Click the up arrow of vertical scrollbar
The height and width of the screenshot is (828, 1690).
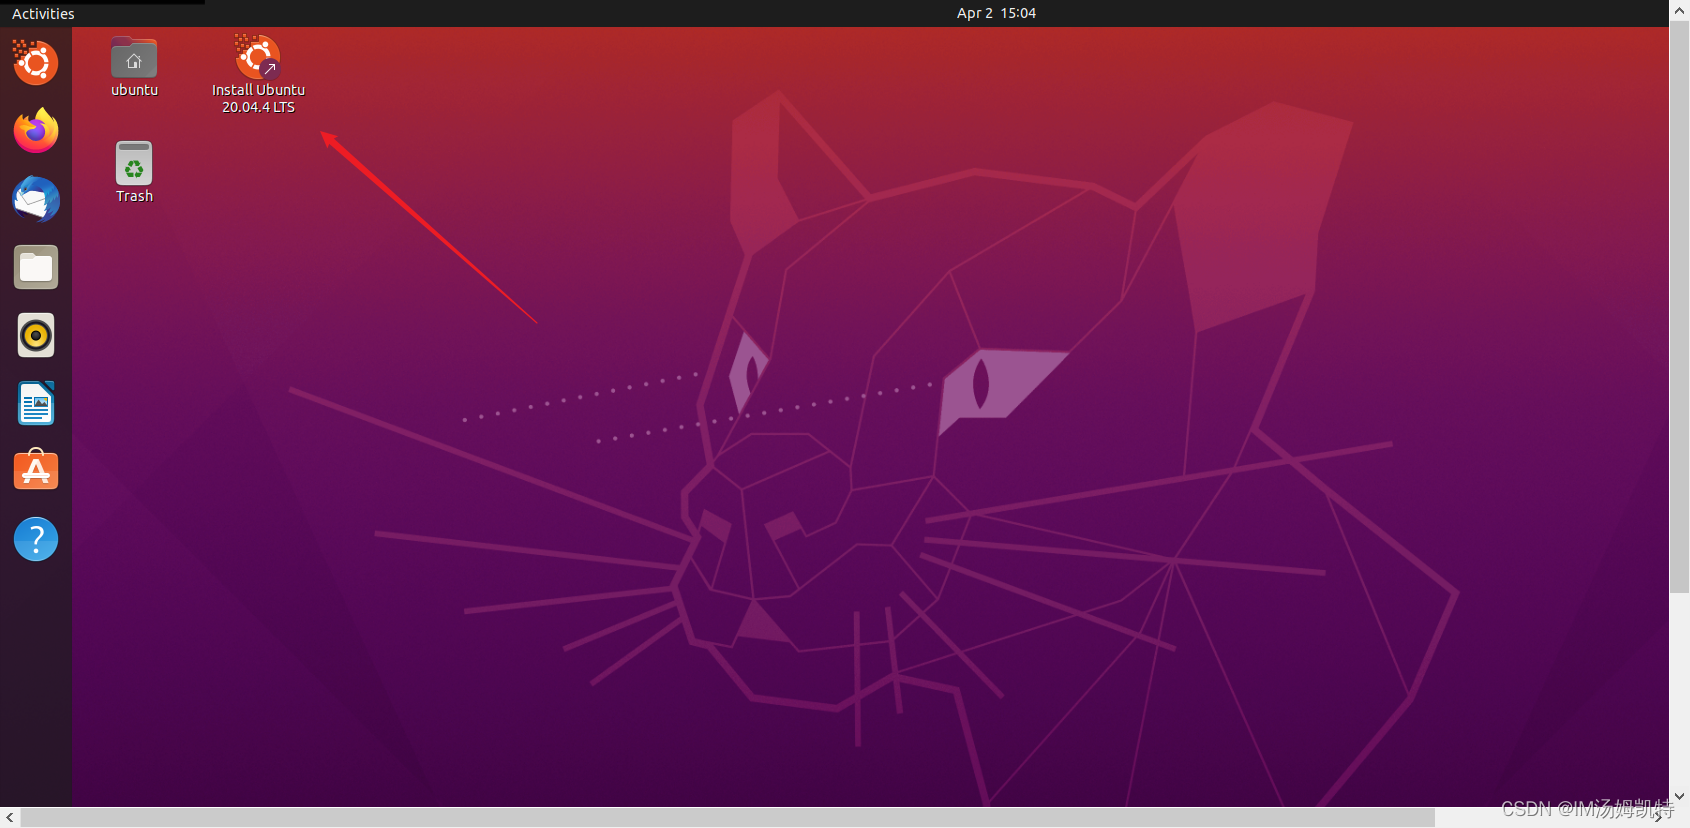(x=1679, y=10)
